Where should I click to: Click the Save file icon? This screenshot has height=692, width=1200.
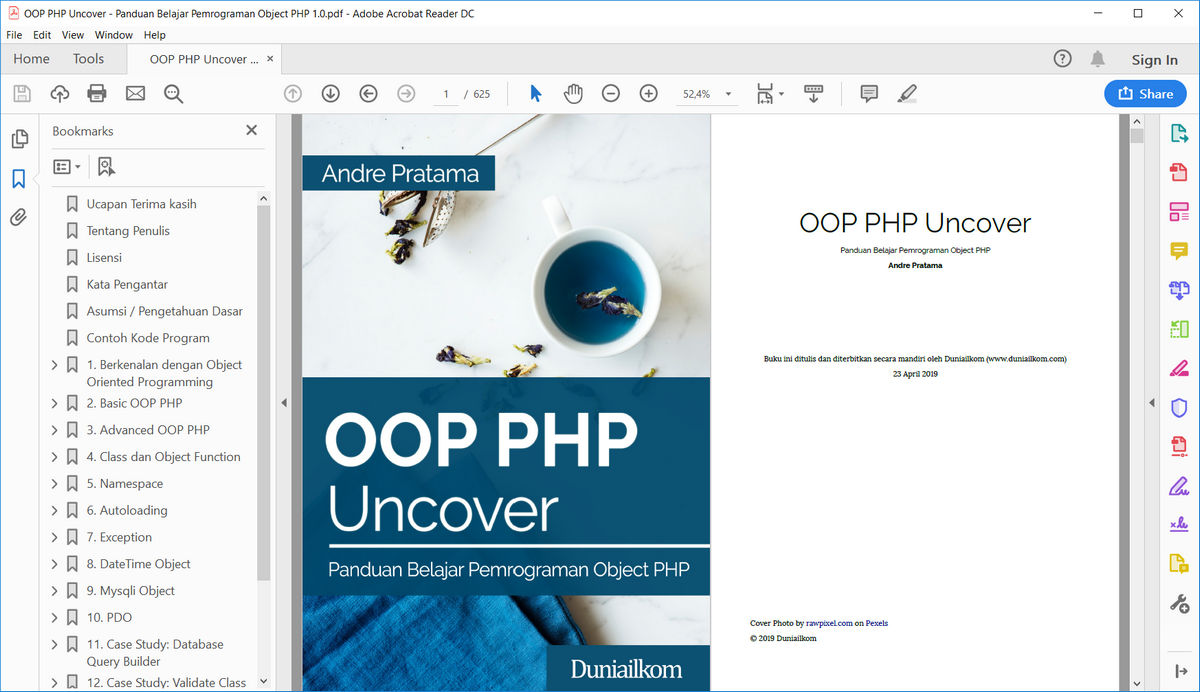pos(21,94)
